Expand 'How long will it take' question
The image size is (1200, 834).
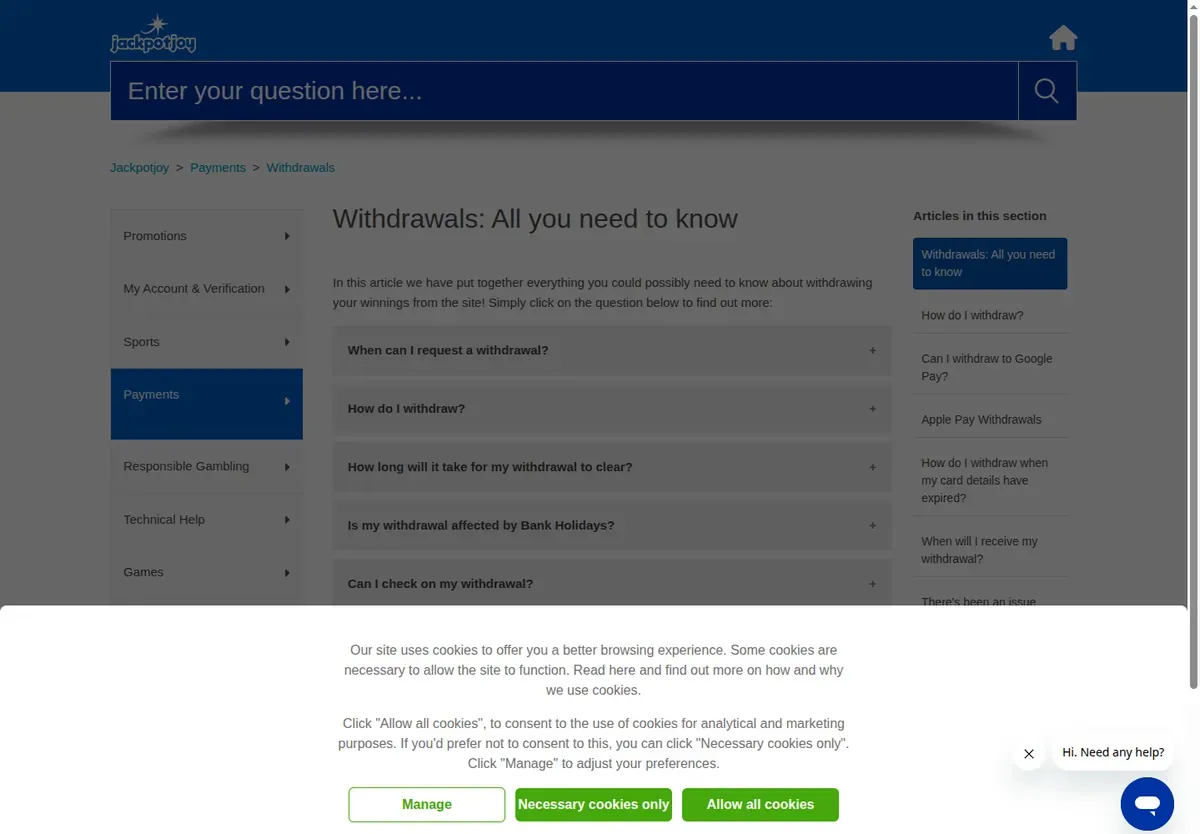[x=612, y=467]
